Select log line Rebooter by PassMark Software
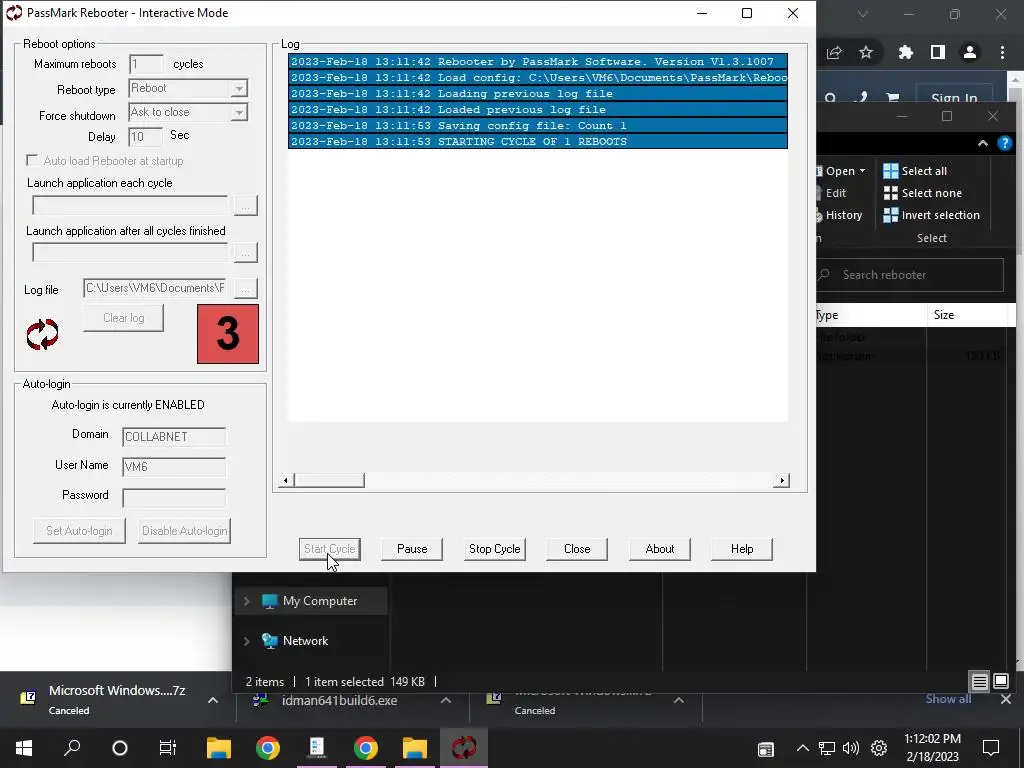 click(538, 61)
